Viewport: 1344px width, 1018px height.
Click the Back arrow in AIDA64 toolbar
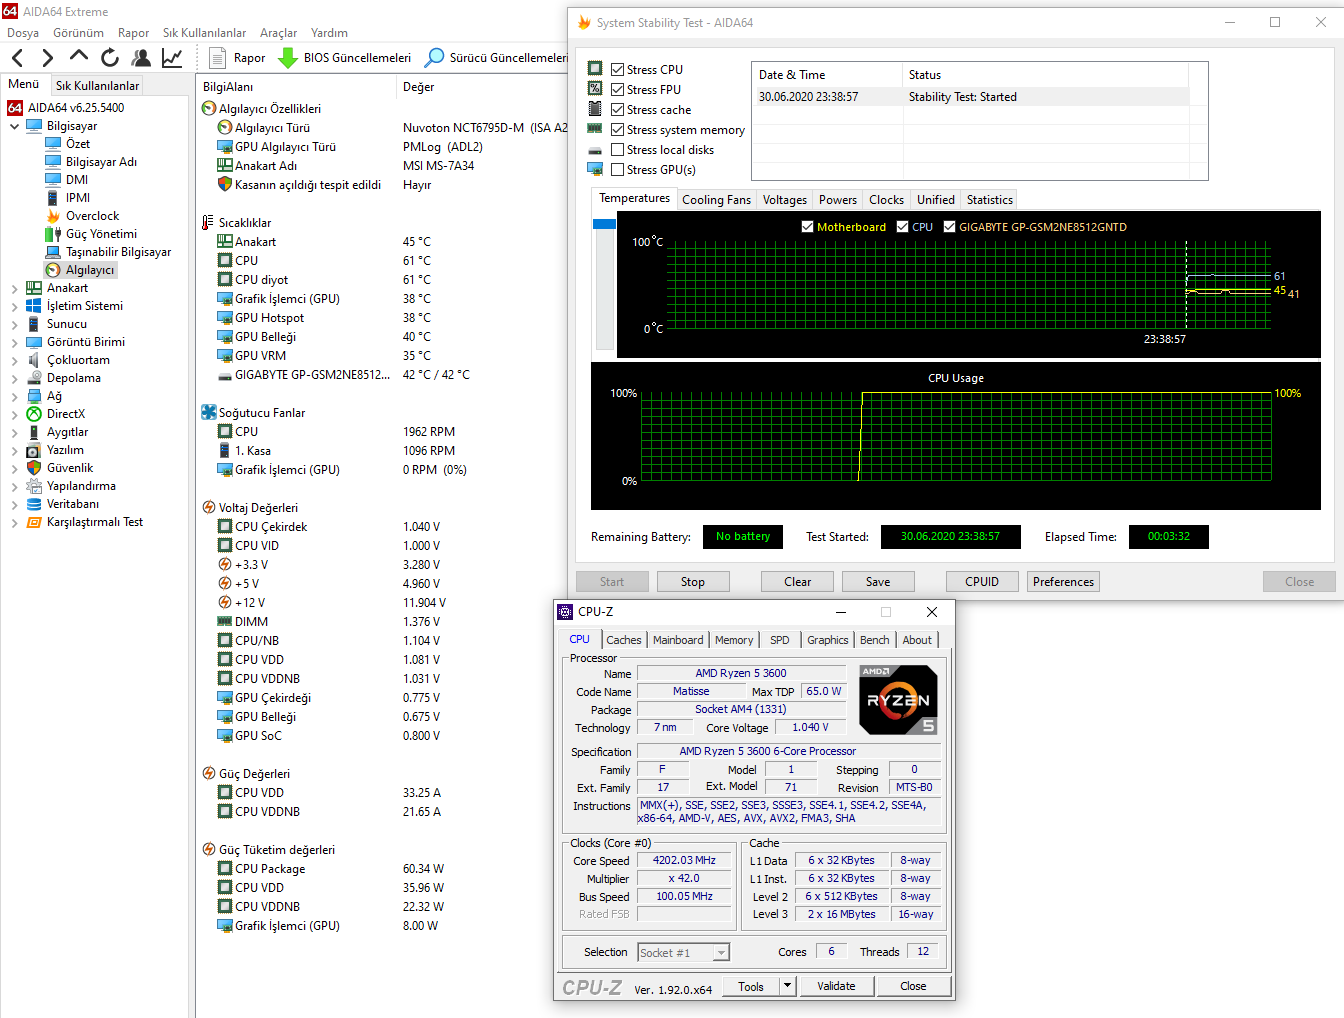[x=17, y=58]
